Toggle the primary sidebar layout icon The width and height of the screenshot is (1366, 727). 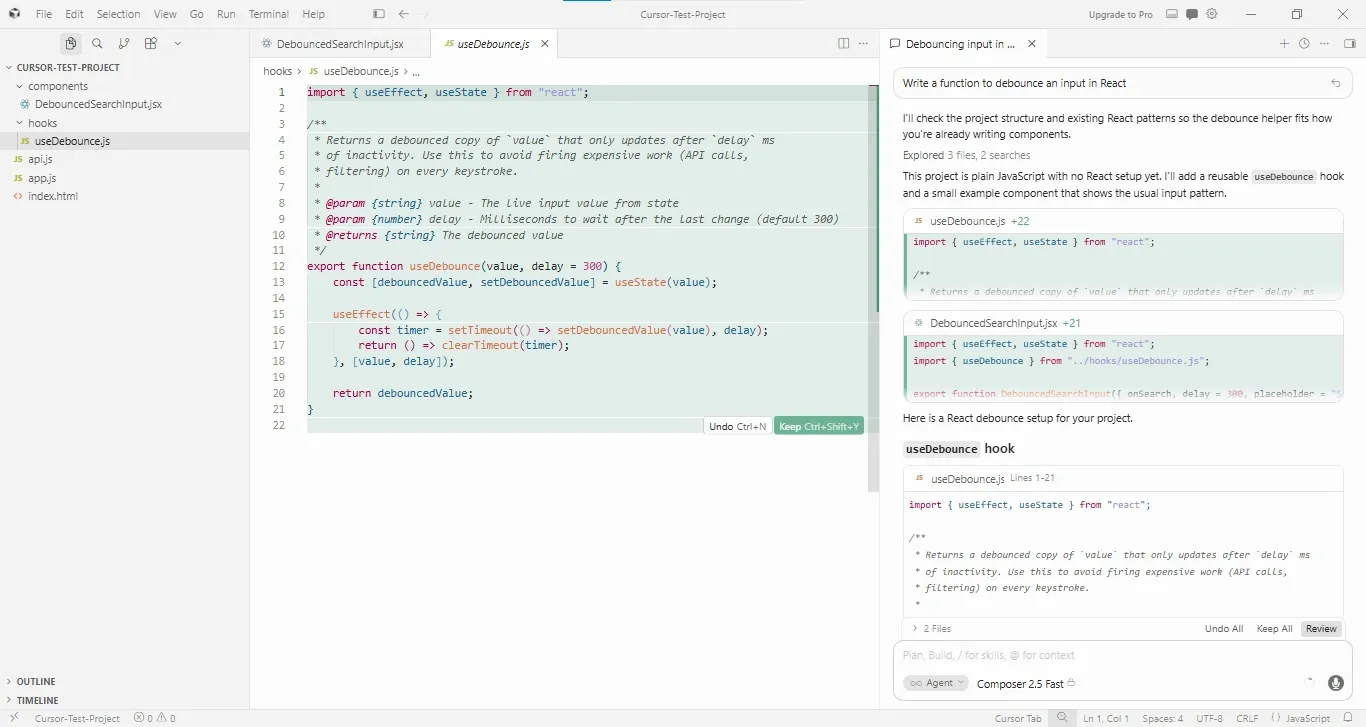coord(378,14)
